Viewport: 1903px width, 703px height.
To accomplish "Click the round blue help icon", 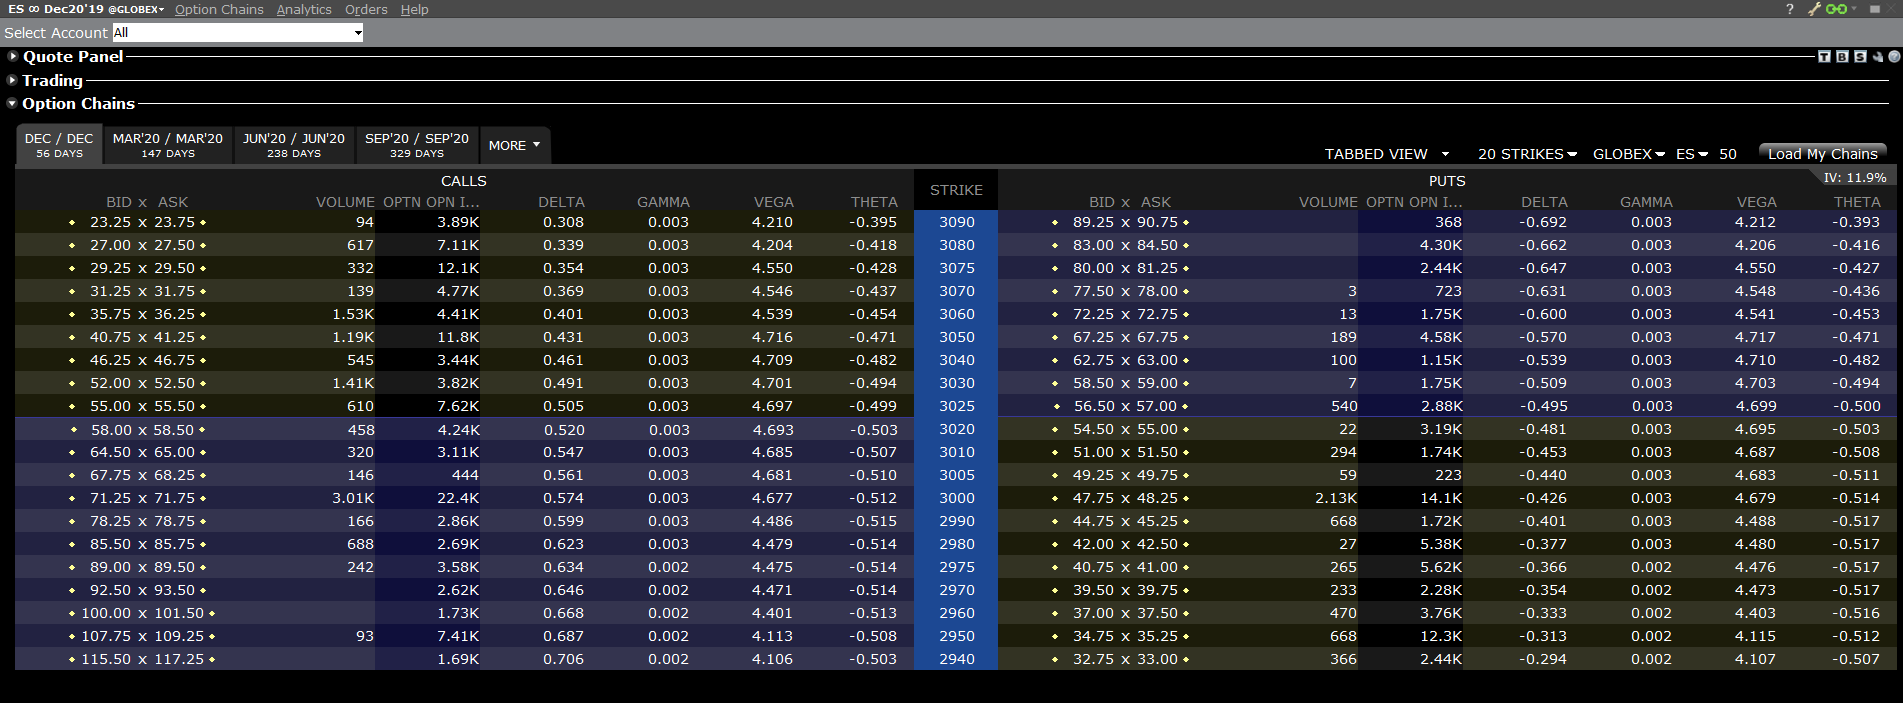I will coord(1894,57).
